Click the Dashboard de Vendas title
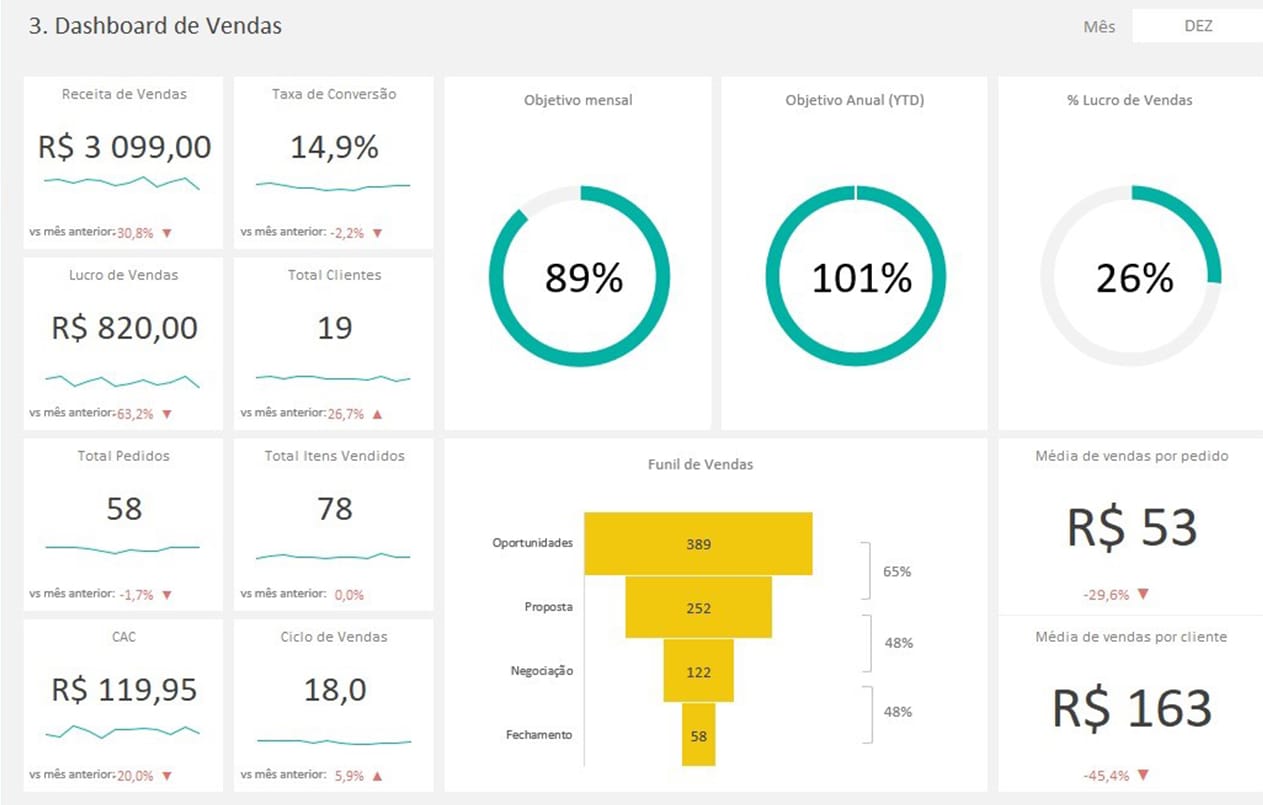1263x805 pixels. 155,27
